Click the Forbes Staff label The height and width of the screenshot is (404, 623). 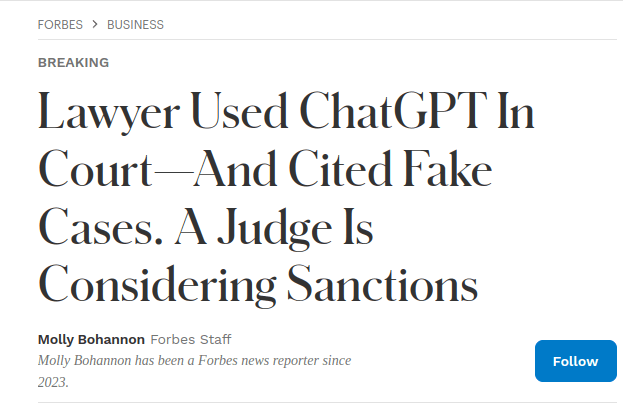(191, 339)
